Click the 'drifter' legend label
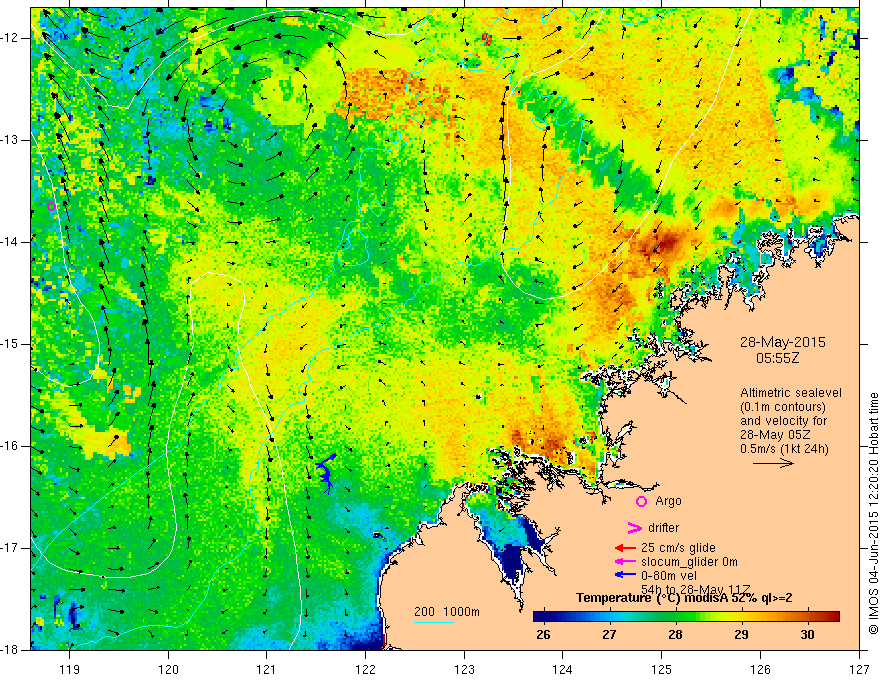 click(x=663, y=528)
